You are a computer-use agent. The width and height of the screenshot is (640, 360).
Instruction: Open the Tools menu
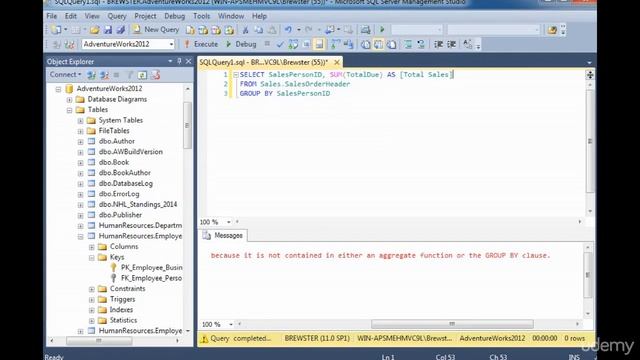click(x=201, y=16)
